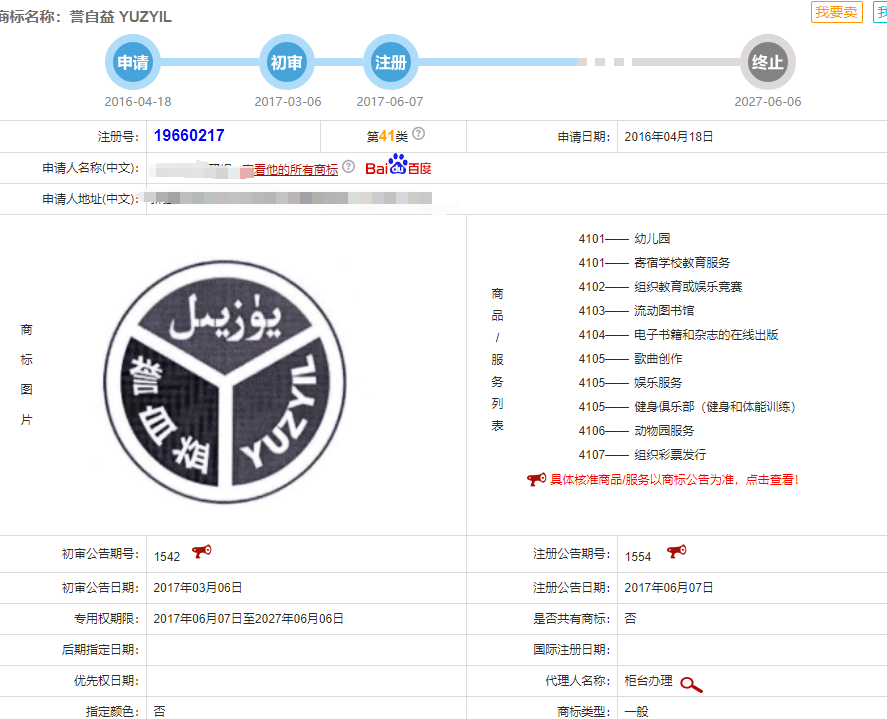Click the help icon after the applicant's trademarks link
This screenshot has width=887, height=719.
[x=348, y=166]
